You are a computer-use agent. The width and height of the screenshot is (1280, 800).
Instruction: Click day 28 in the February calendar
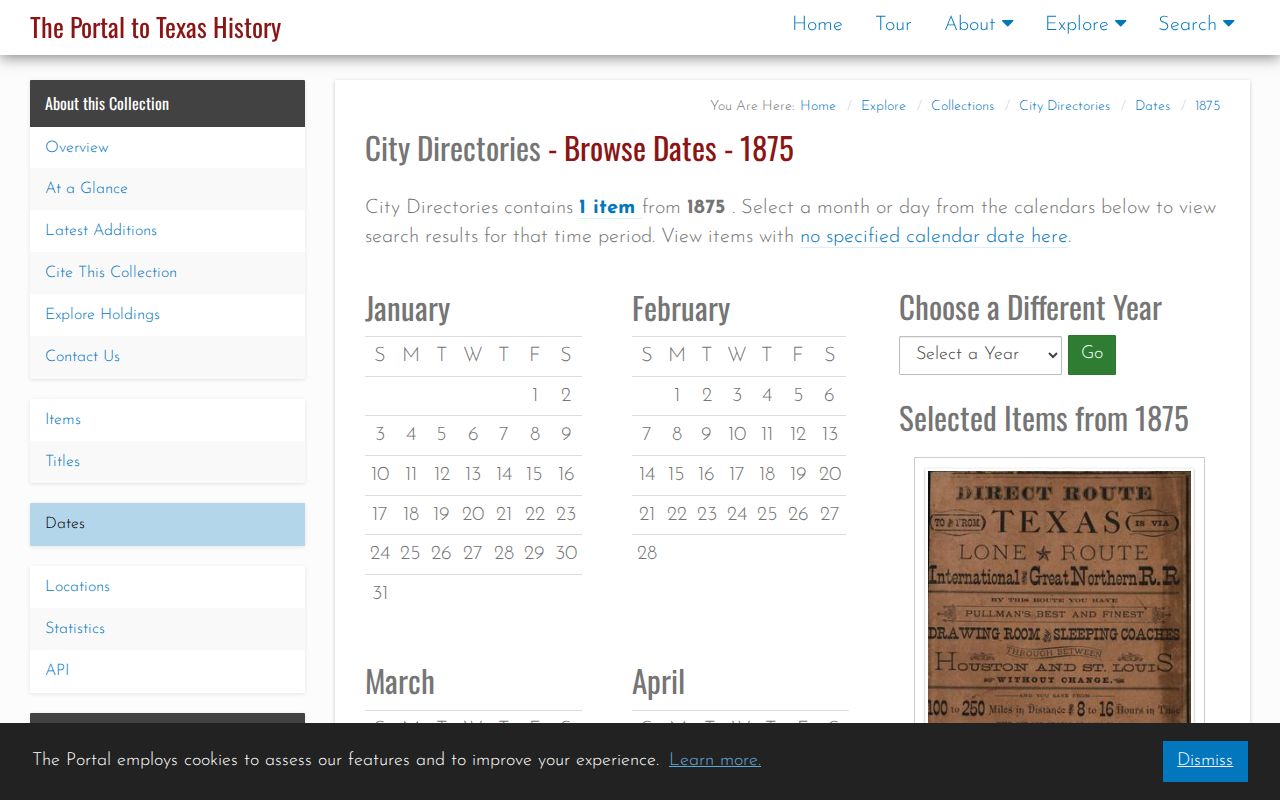[x=647, y=553]
